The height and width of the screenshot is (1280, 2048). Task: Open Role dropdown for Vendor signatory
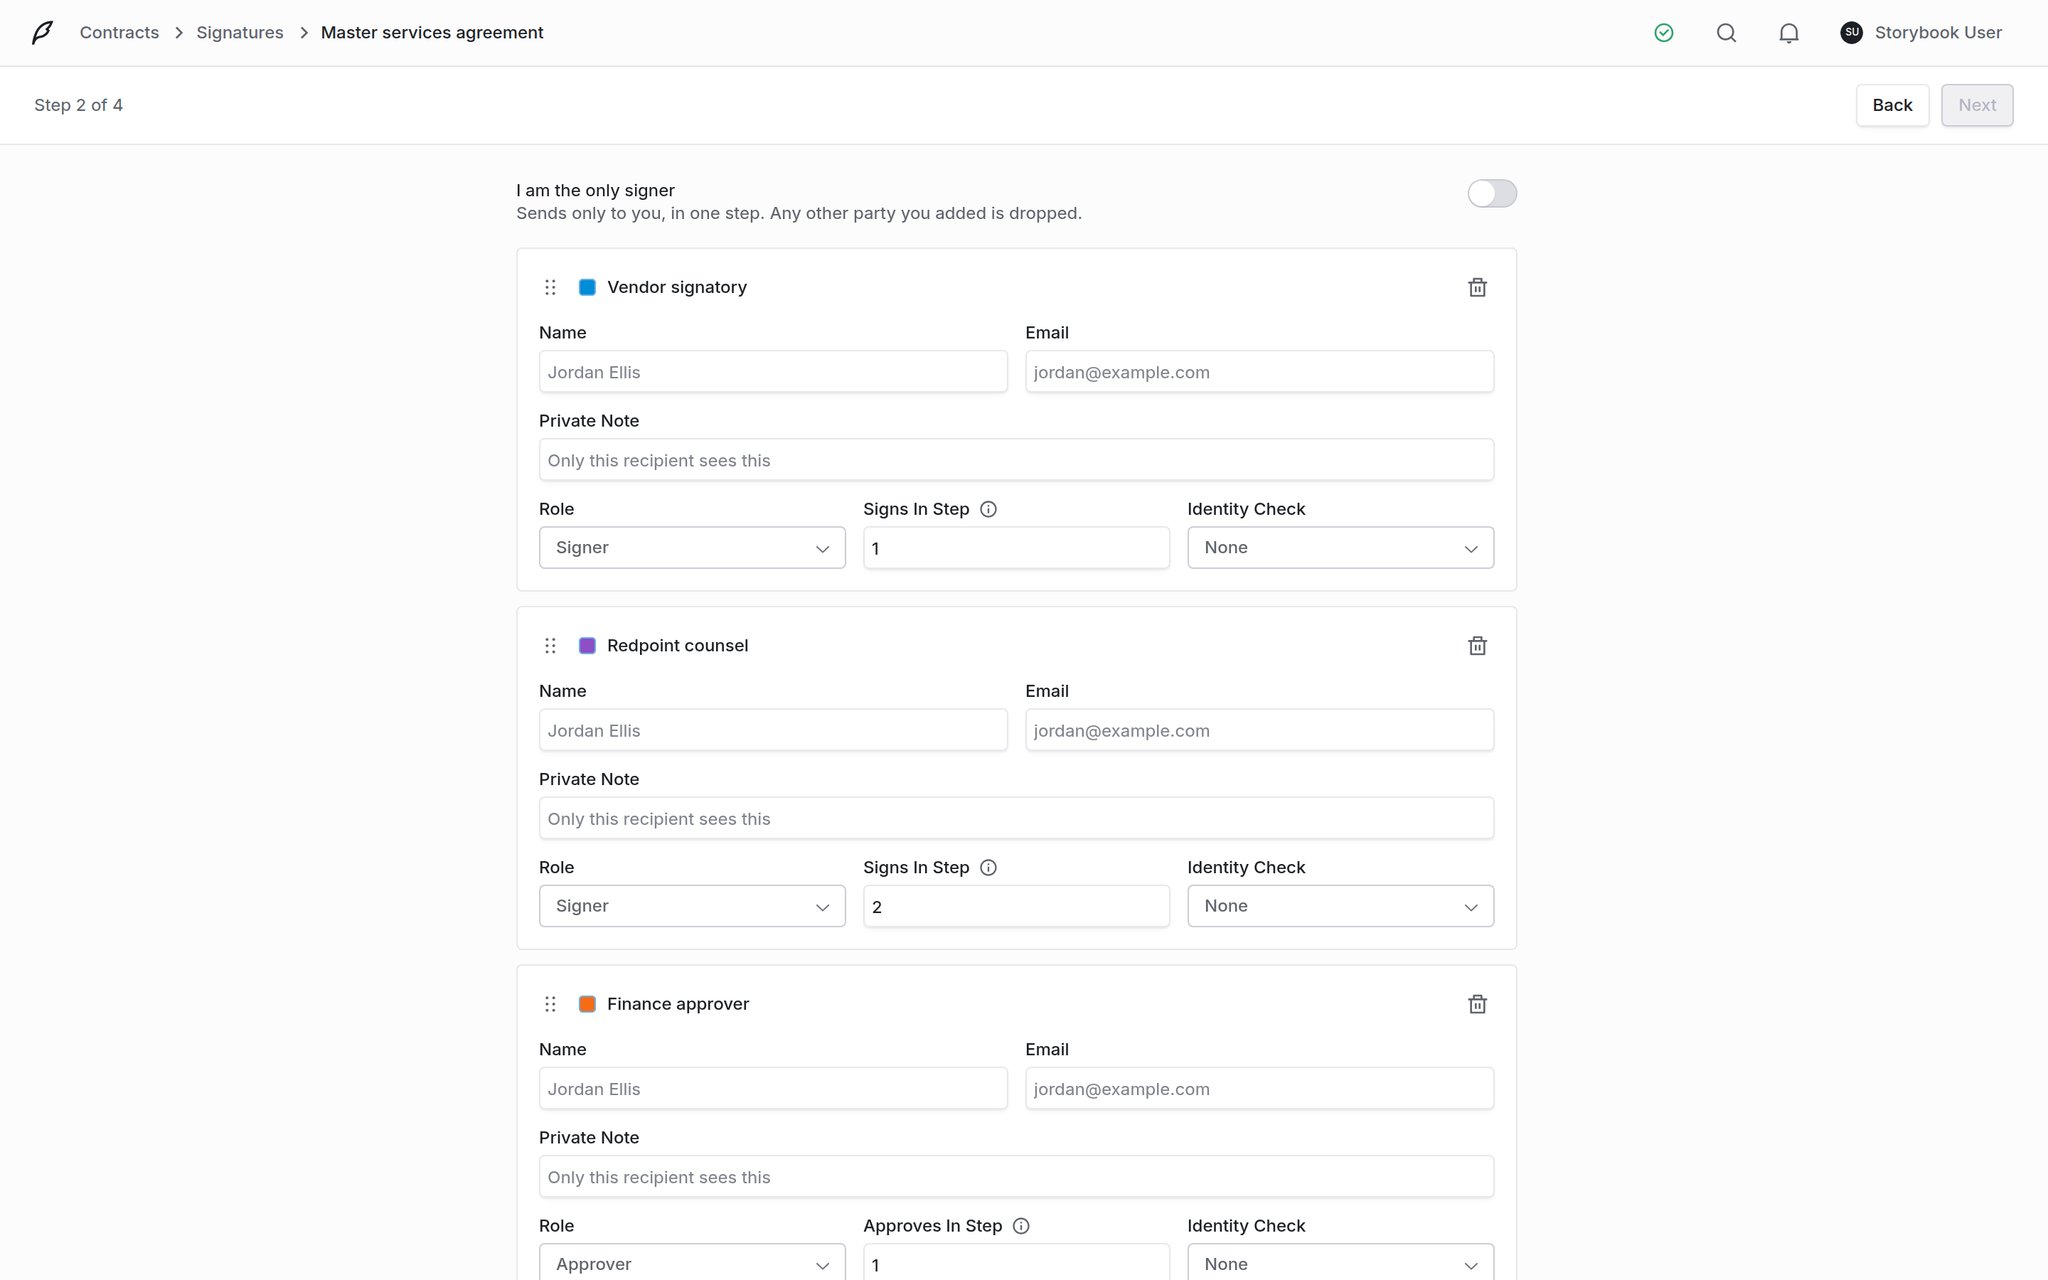(x=692, y=548)
